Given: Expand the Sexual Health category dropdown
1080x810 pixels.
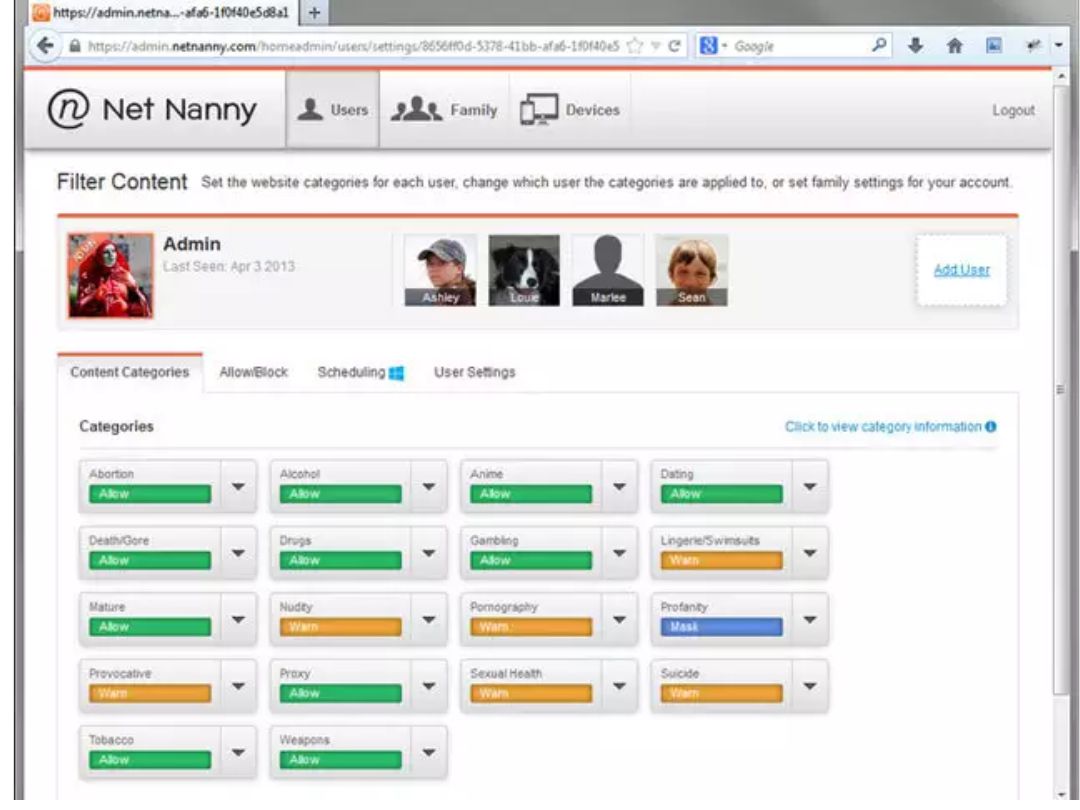Looking at the screenshot, I should 619,686.
